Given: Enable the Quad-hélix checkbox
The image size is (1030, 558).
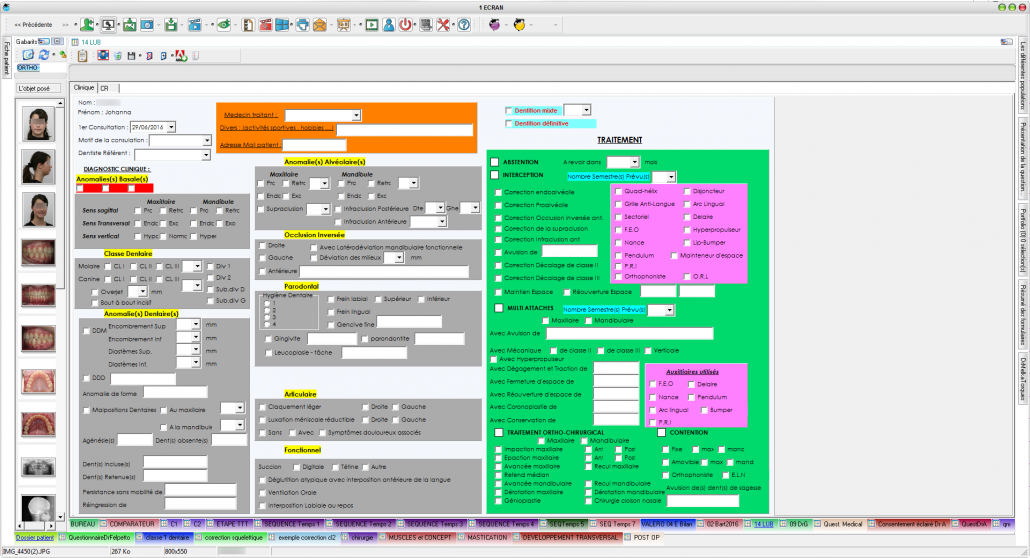Looking at the screenshot, I should pyautogui.click(x=619, y=190).
